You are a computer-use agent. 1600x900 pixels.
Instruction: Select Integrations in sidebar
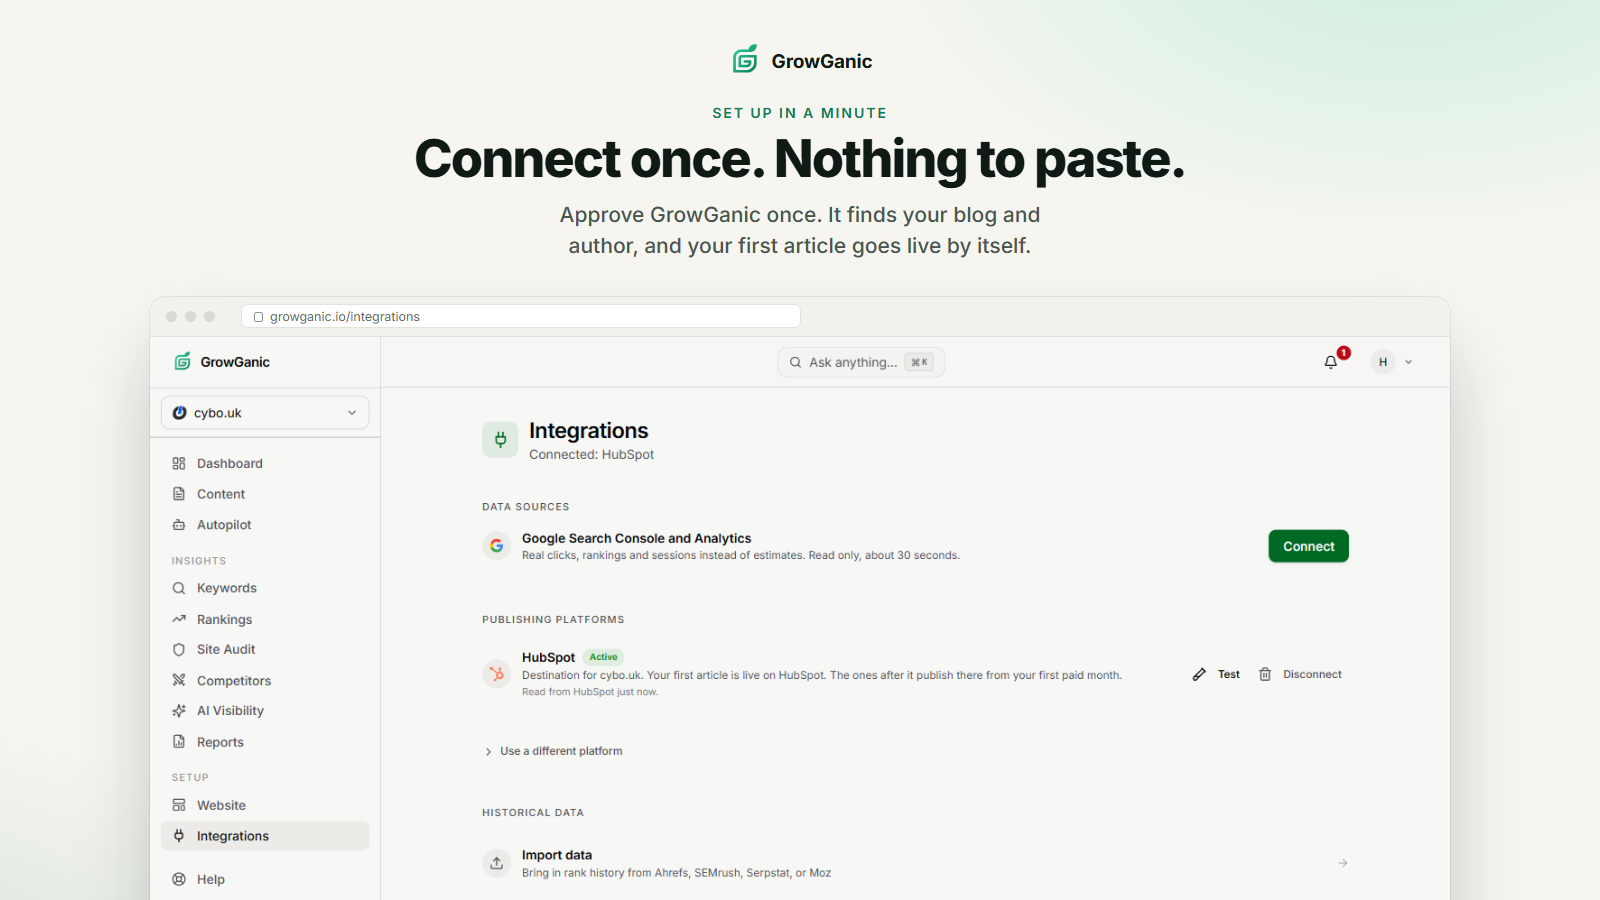(x=265, y=836)
